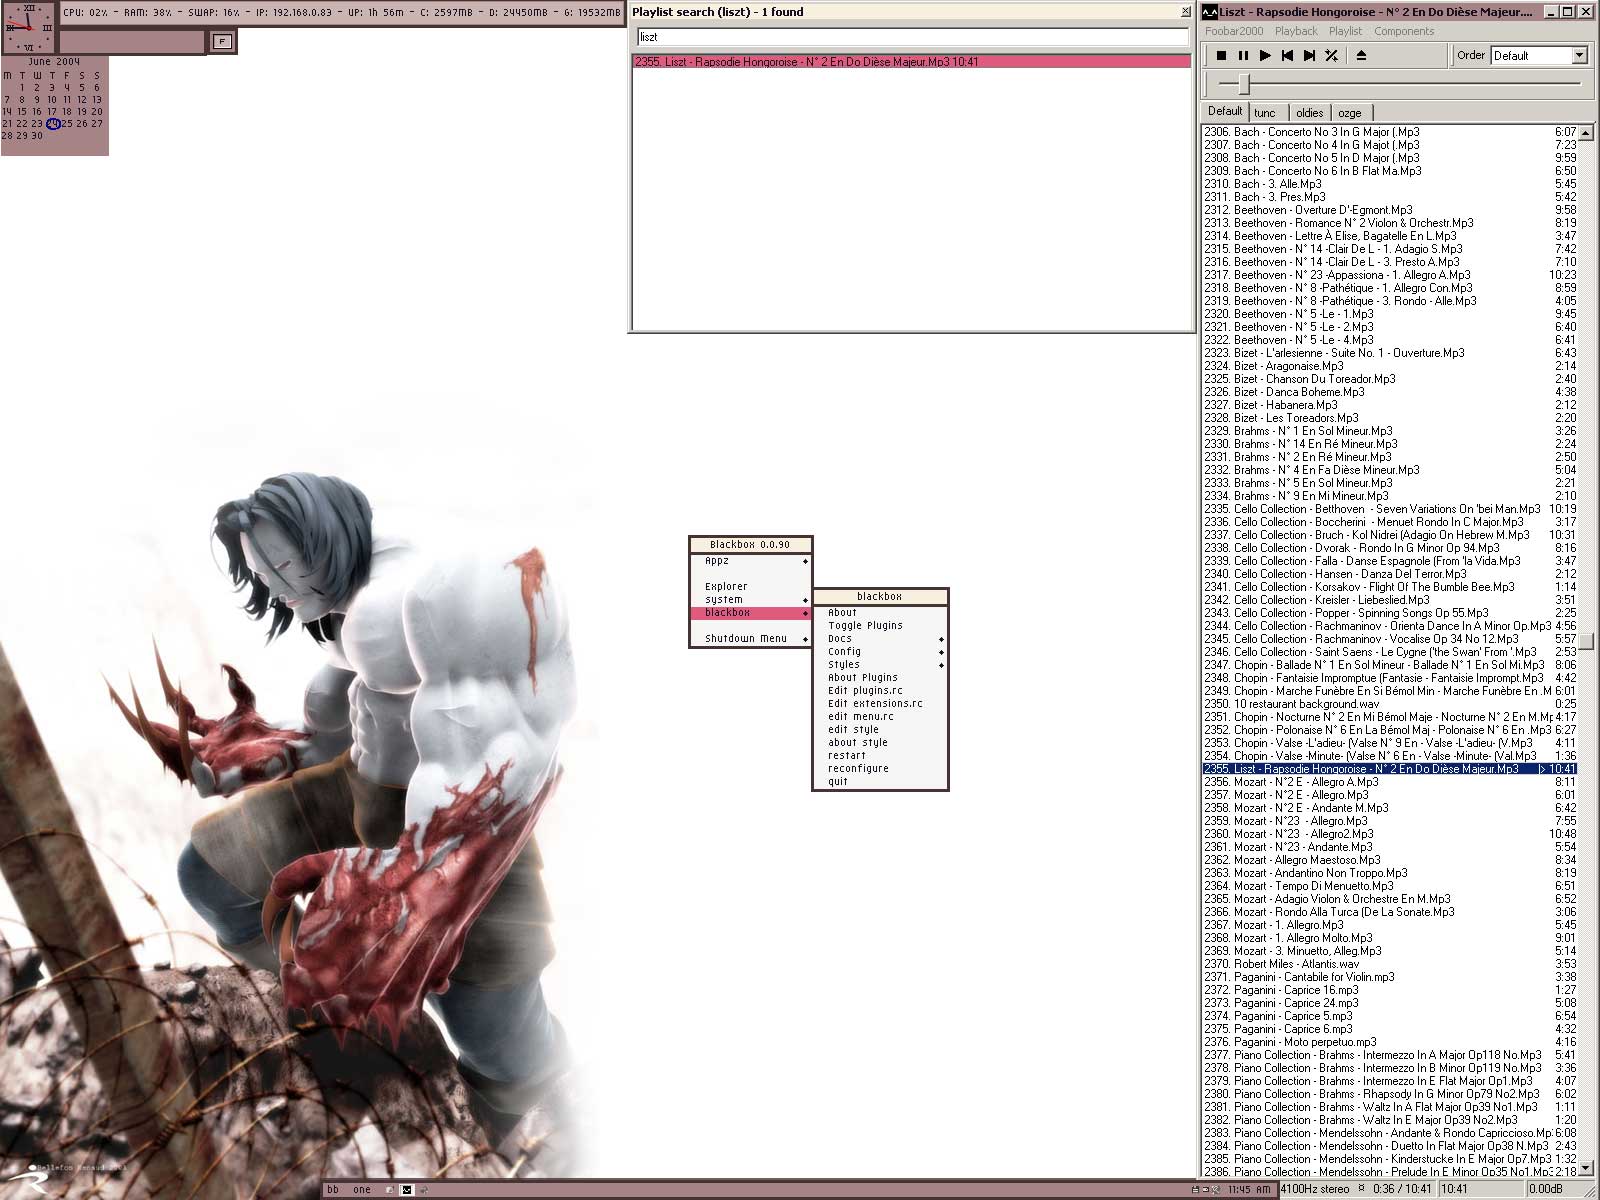Click the bb workspace label in the taskbar
The image size is (1600, 1200).
(x=333, y=1190)
